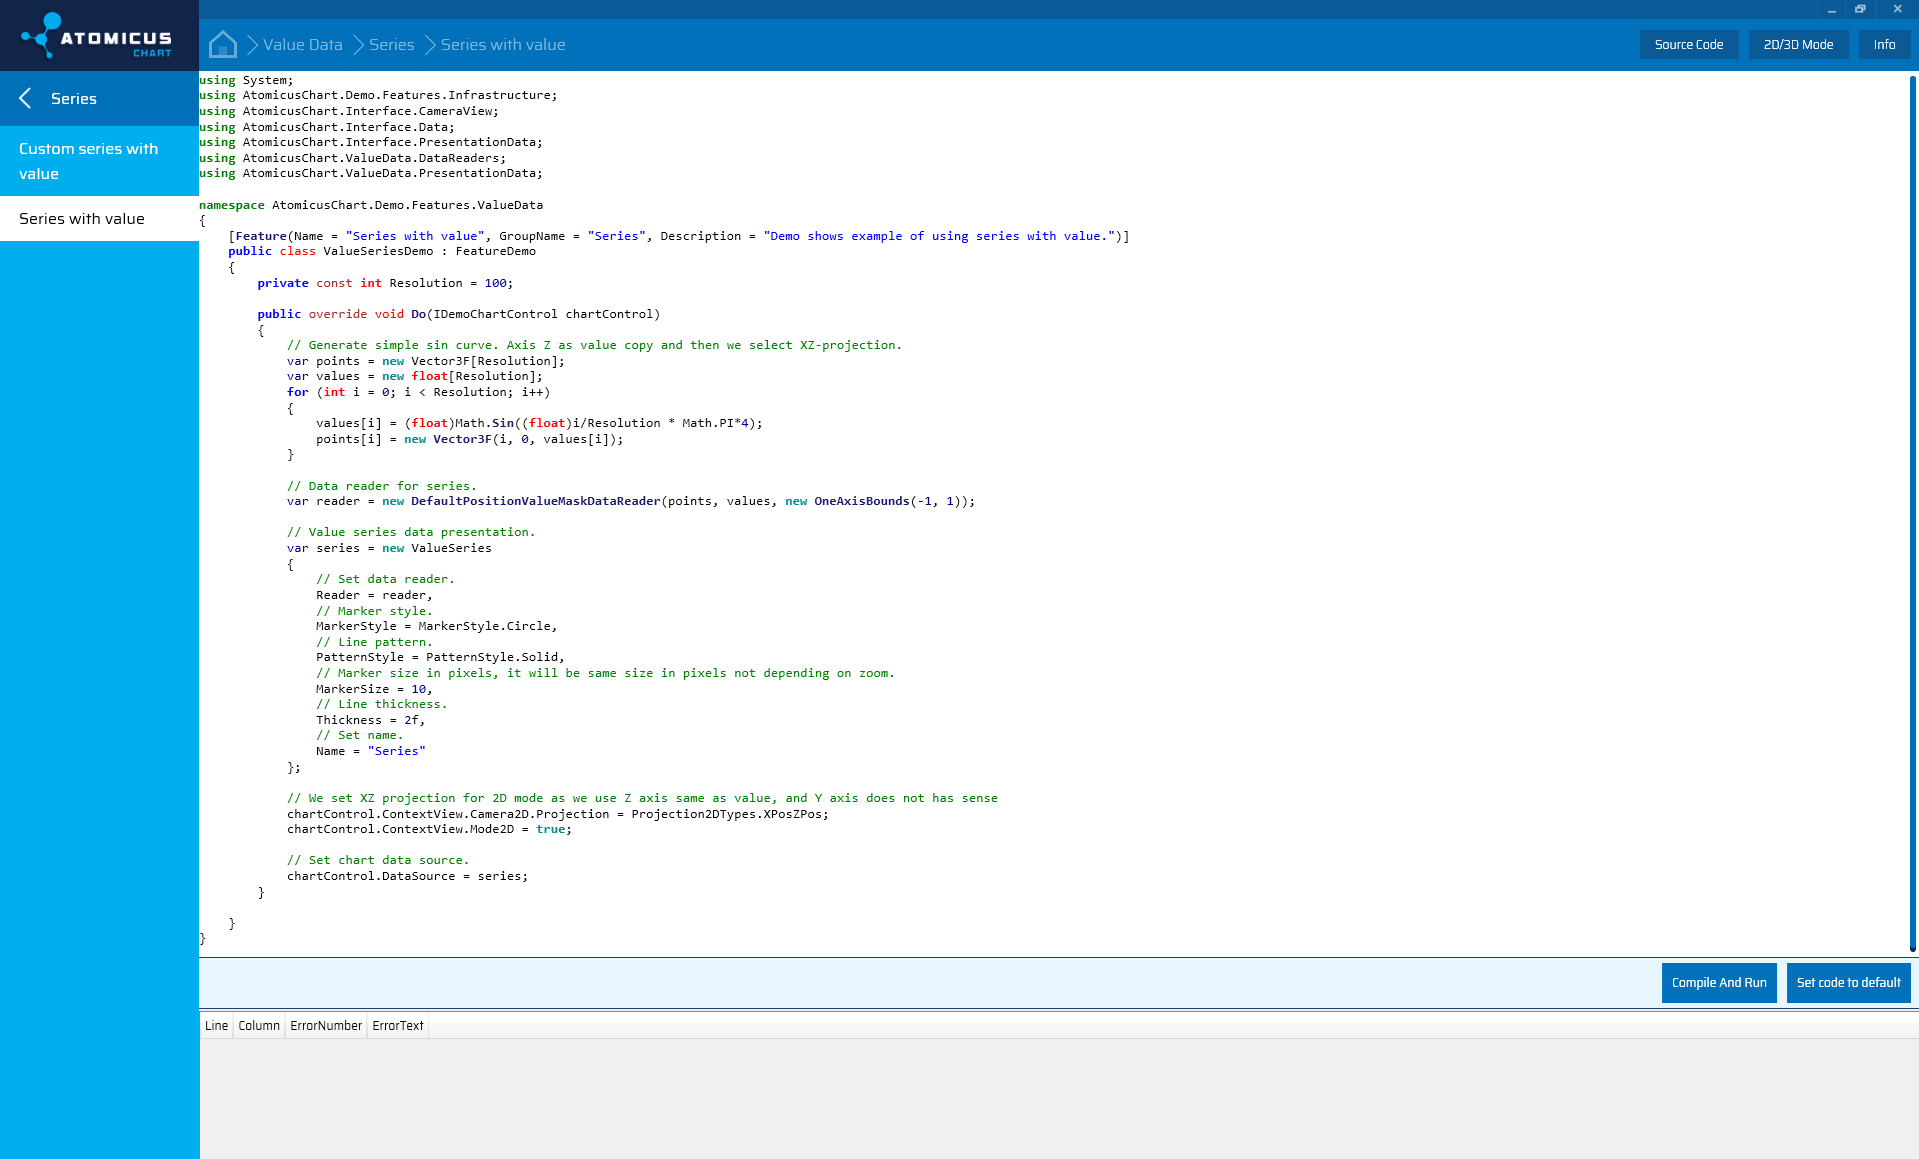Open the Source Code view
Screen dimensions: 1919x1159
[1688, 44]
